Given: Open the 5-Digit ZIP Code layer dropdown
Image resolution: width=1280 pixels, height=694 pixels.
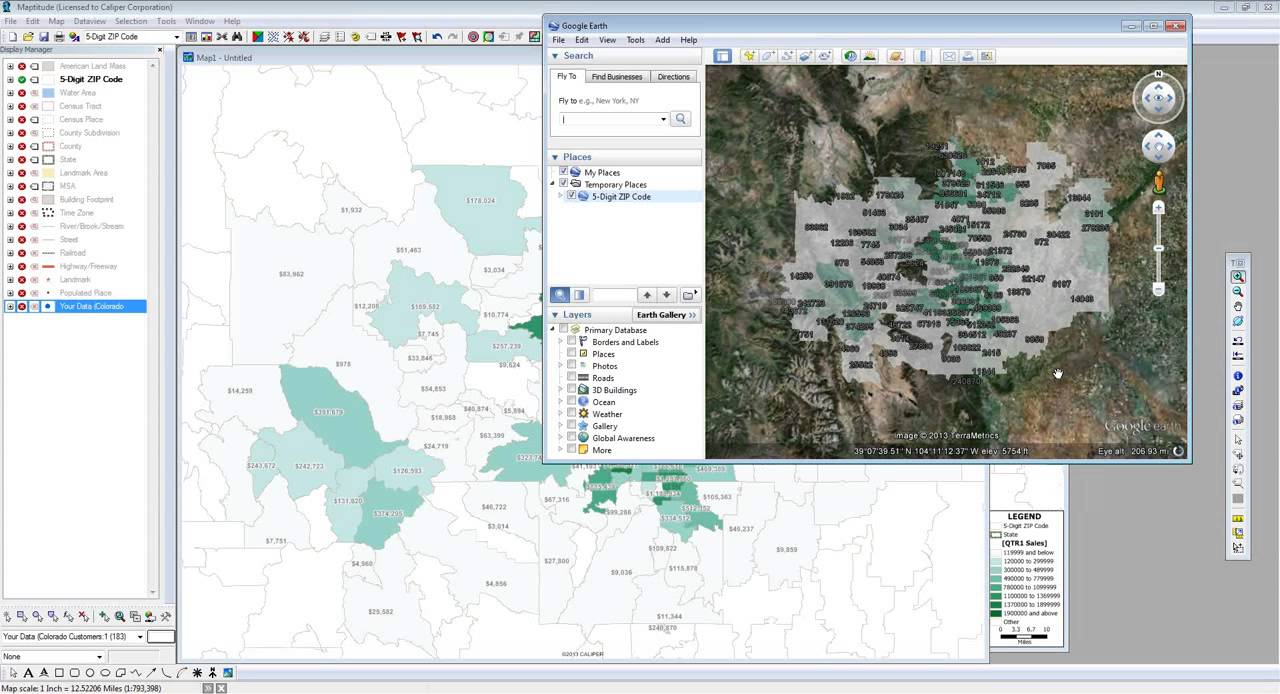Looking at the screenshot, I should [x=176, y=37].
